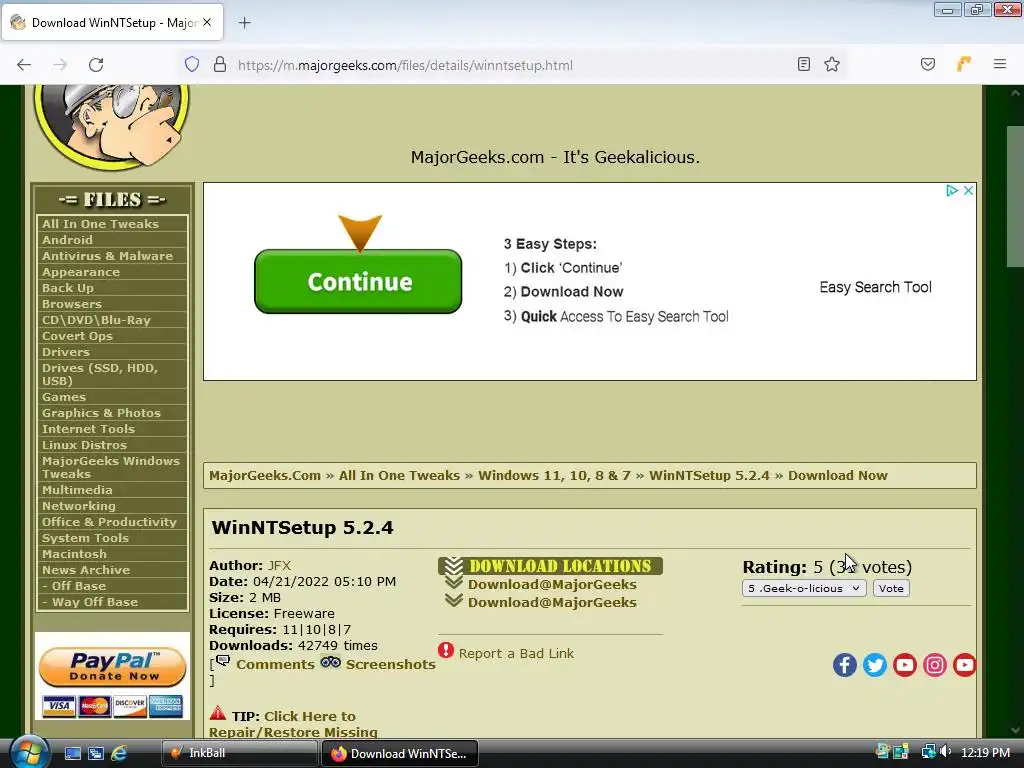The image size is (1024, 768).
Task: Open the first YouTube icon beside Twitter
Action: coord(904,665)
